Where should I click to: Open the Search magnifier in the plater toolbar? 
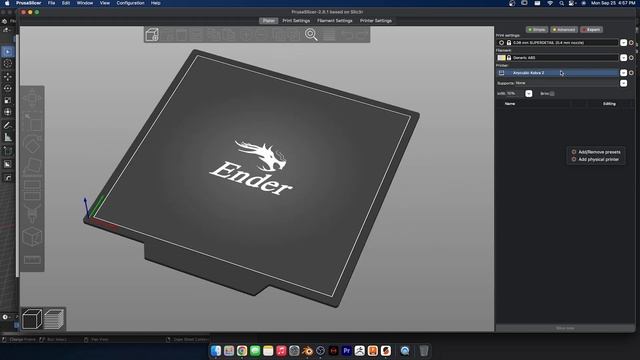311,35
